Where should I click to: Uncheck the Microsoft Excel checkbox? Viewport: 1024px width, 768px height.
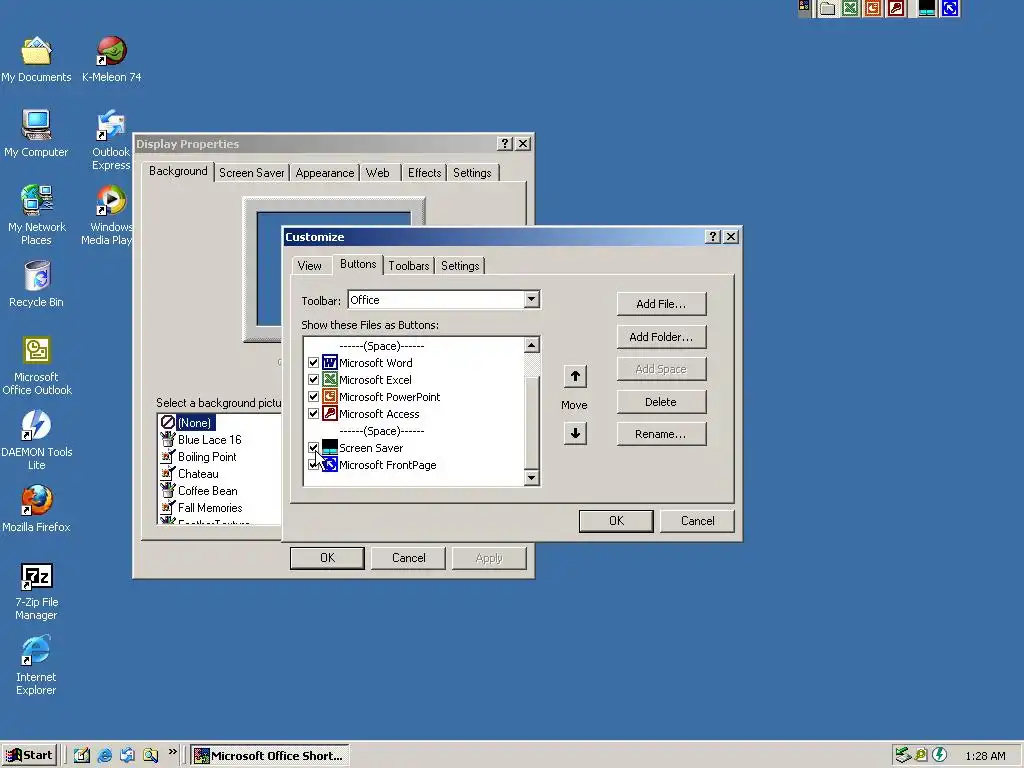313,379
